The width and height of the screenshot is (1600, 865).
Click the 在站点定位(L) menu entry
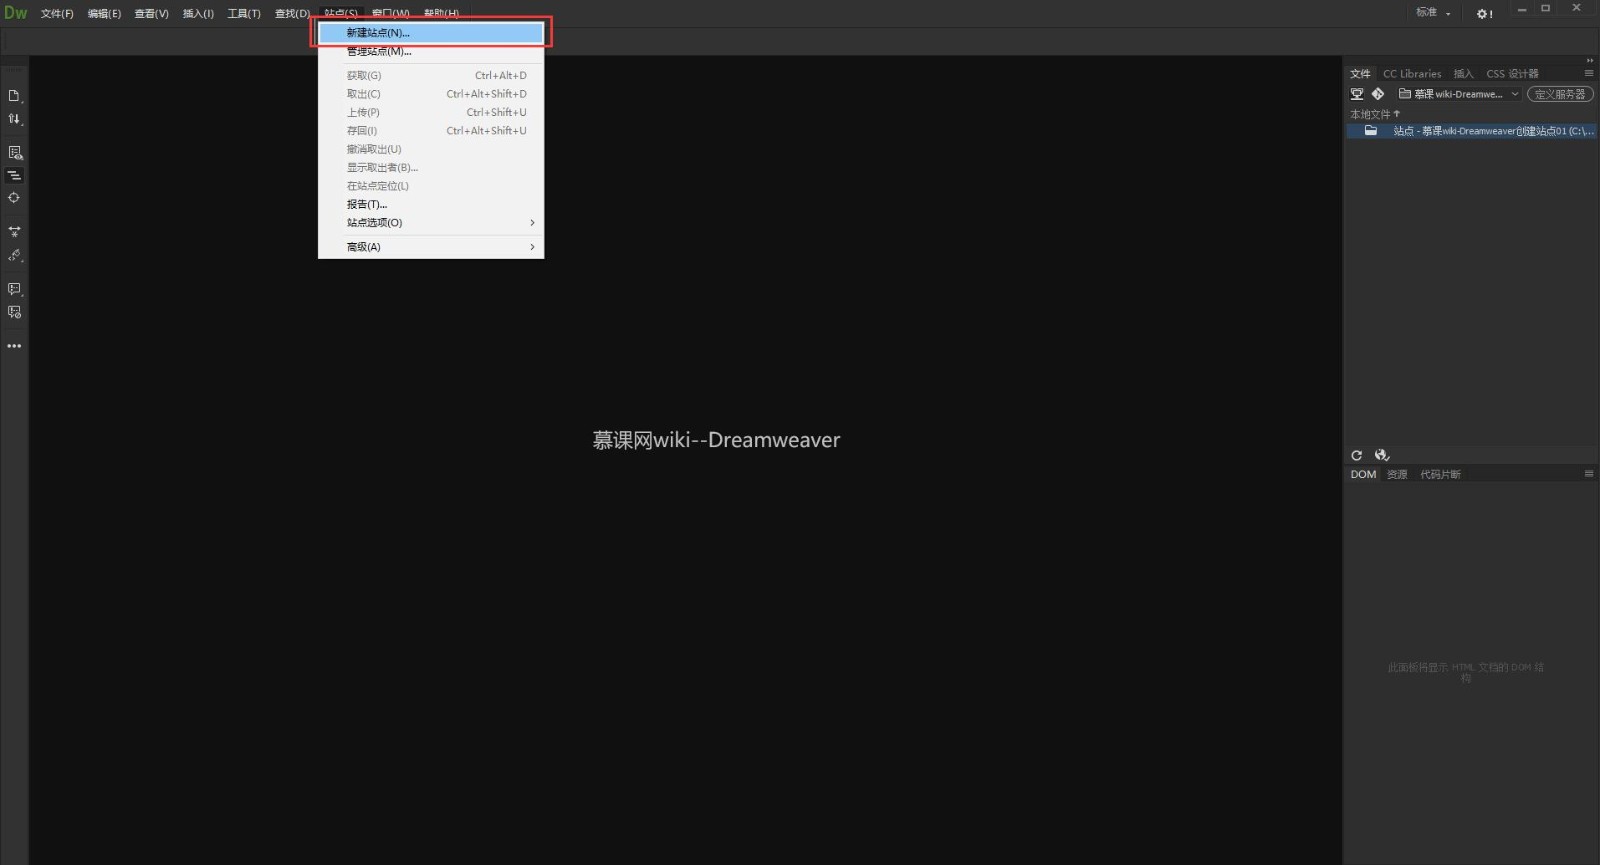pos(431,186)
